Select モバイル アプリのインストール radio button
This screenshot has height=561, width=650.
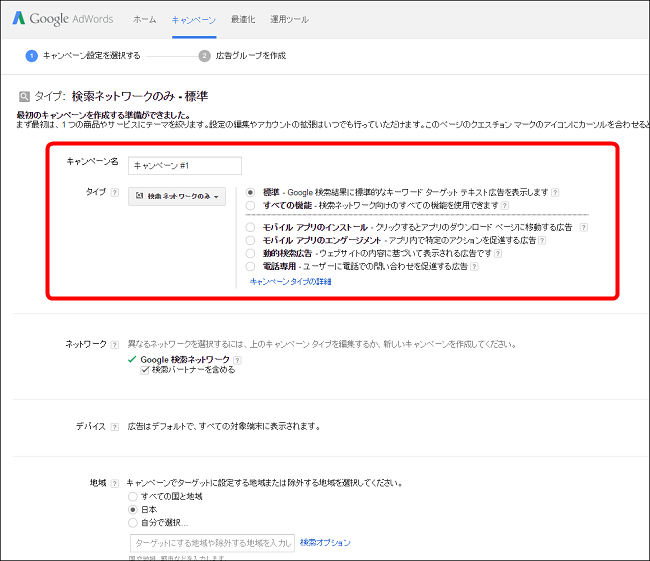click(250, 227)
